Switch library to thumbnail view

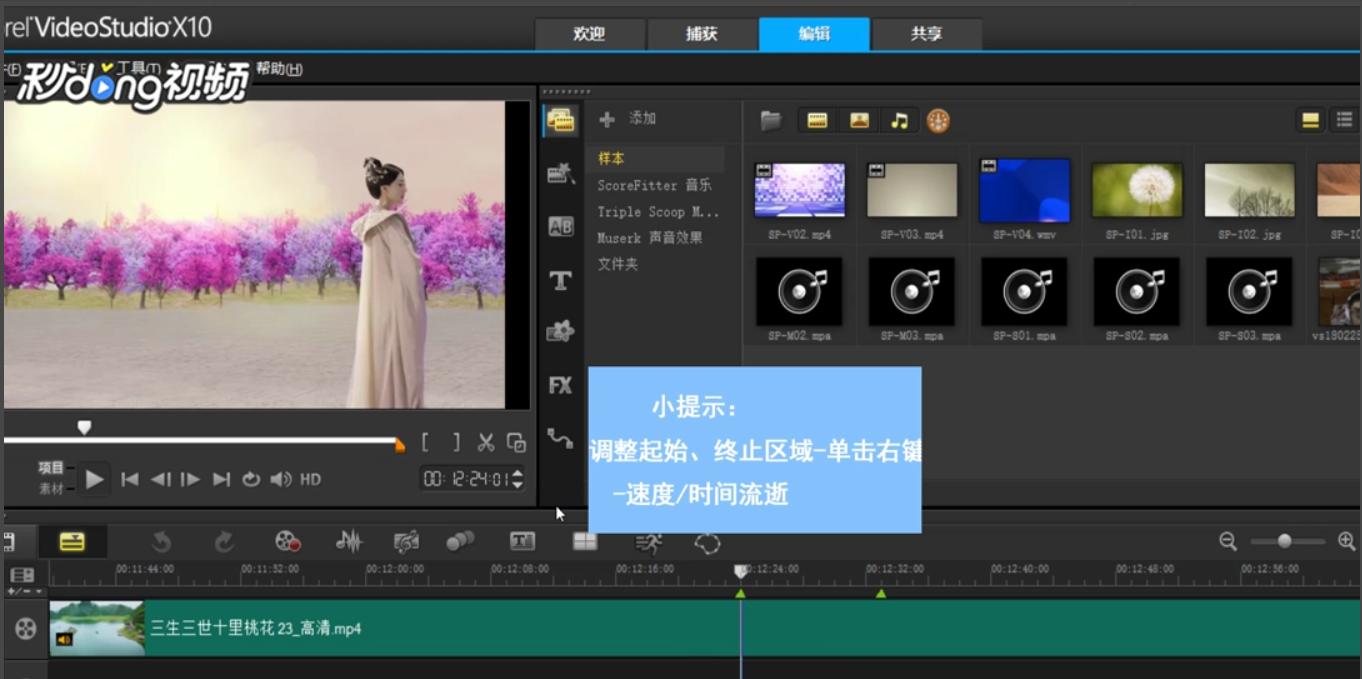[x=1310, y=121]
